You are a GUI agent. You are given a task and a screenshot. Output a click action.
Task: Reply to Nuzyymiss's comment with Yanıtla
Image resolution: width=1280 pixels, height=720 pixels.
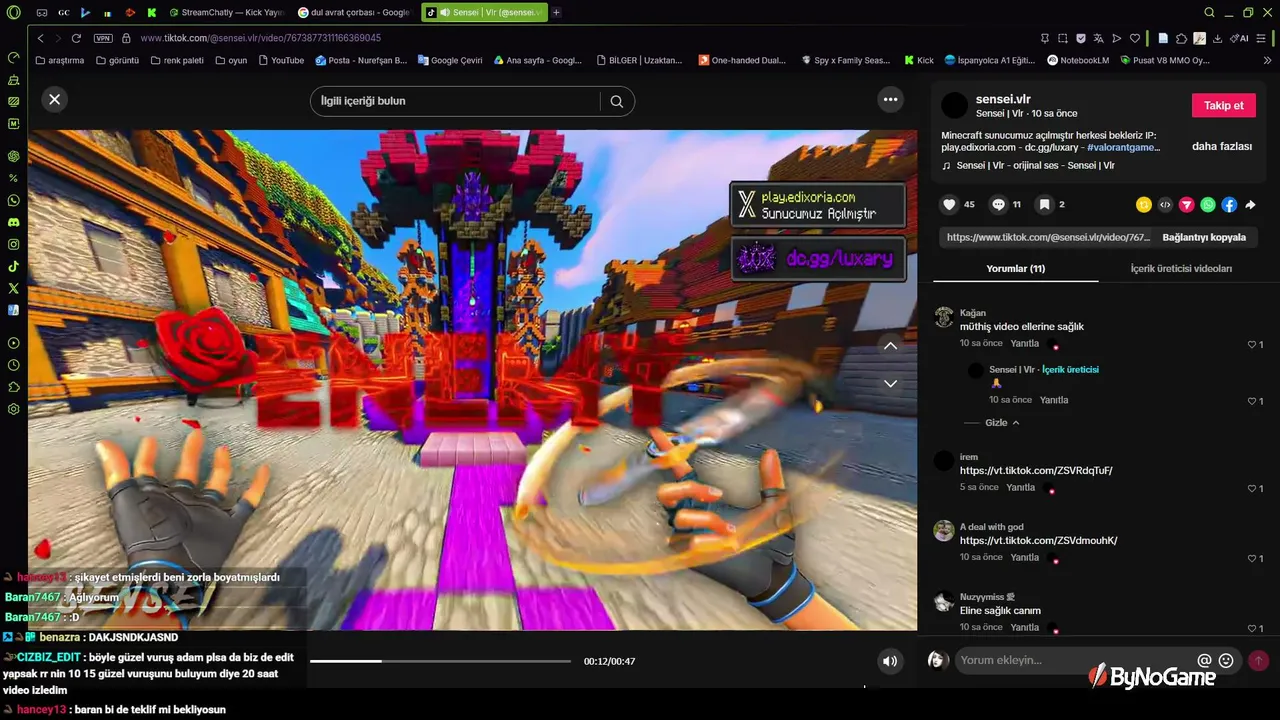click(x=1024, y=628)
